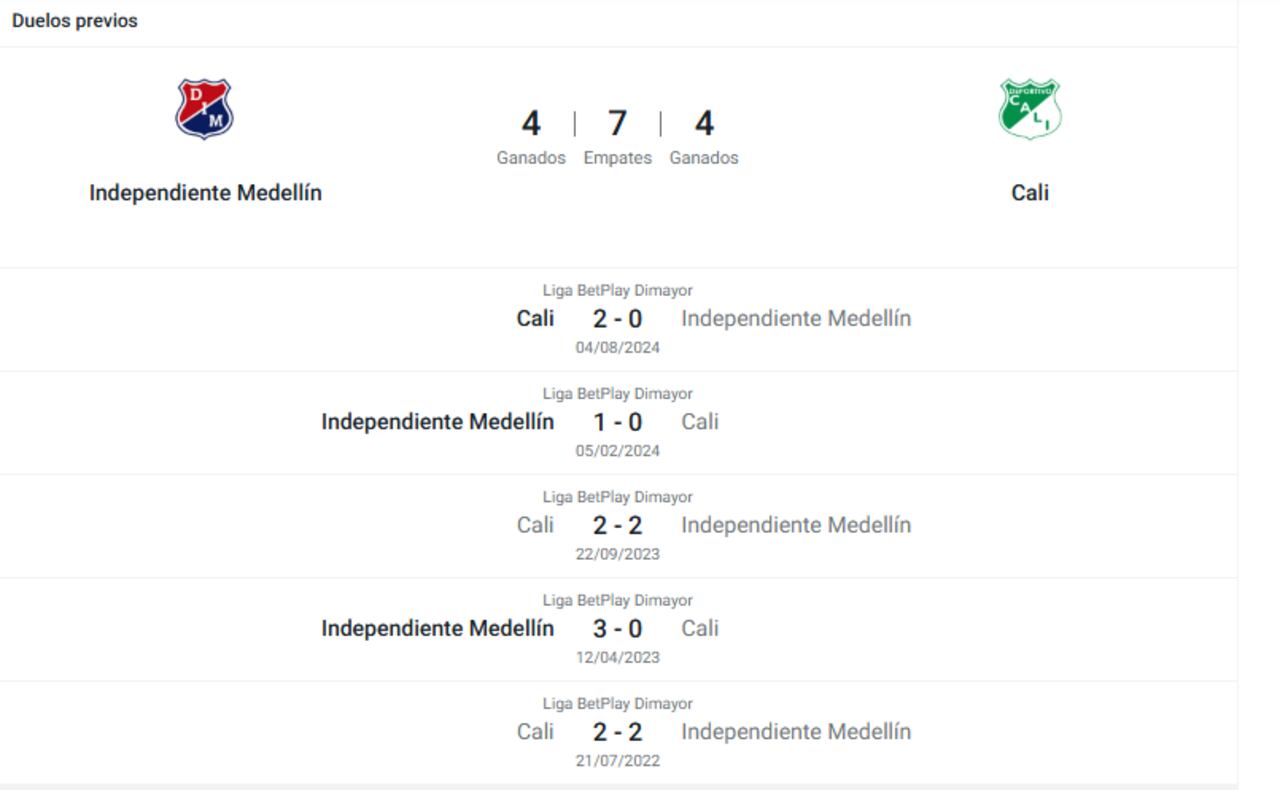Click Cali in the 1-0 match row
Viewport: 1280px width, 790px height.
(x=700, y=421)
